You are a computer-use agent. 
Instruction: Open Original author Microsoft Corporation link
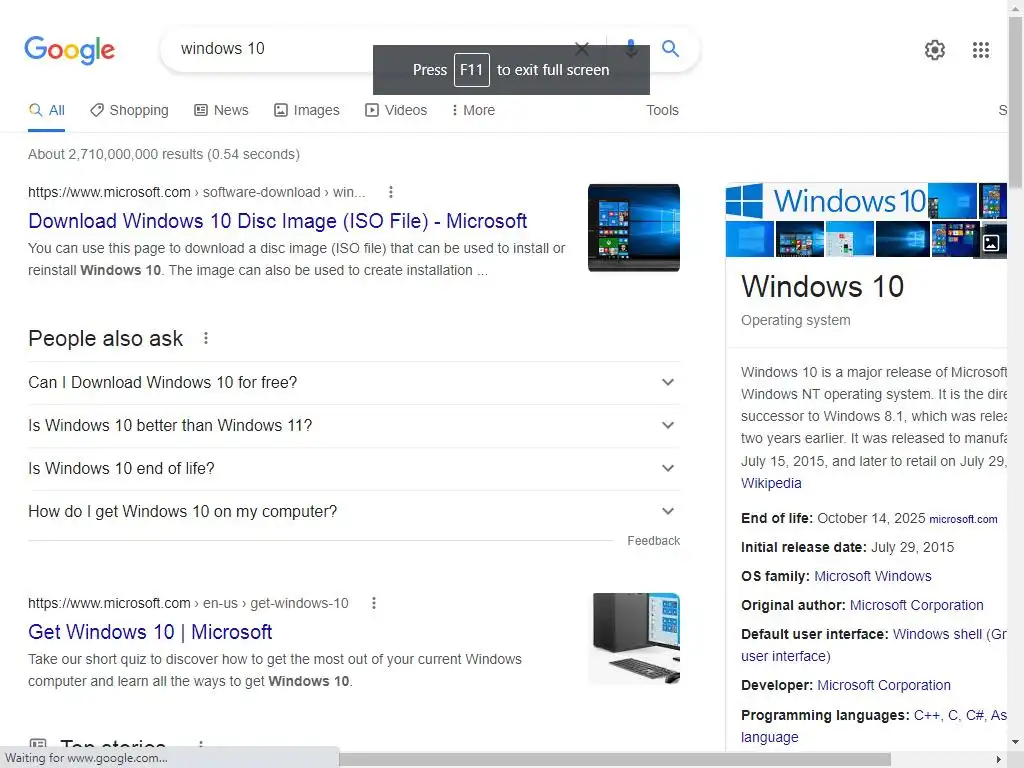pos(916,605)
